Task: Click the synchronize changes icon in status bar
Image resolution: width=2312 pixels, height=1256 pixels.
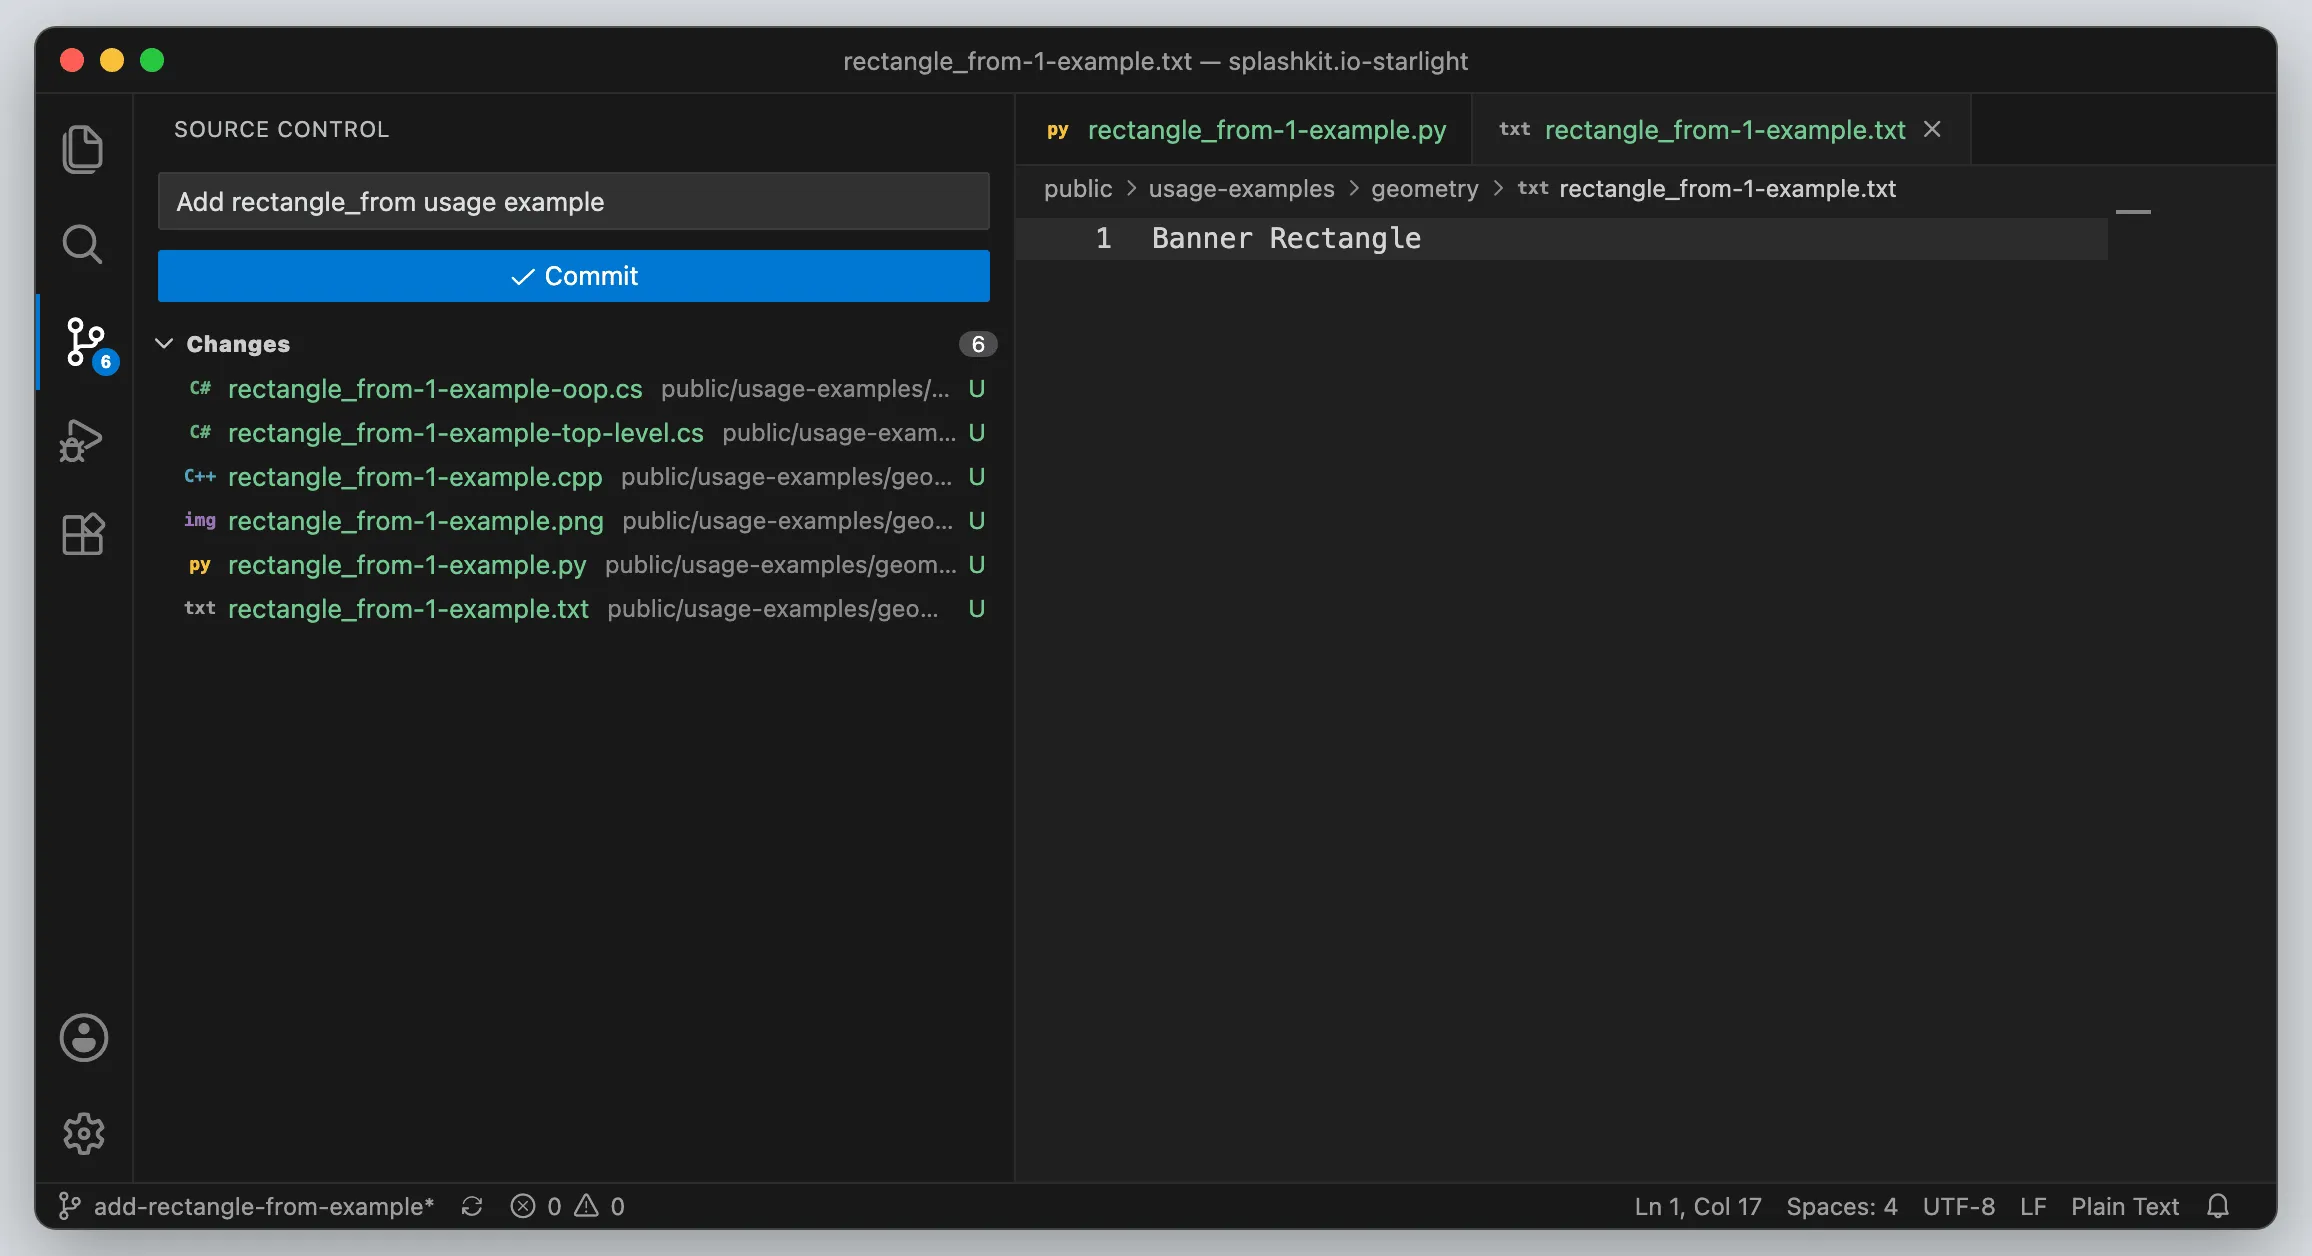Action: (472, 1206)
